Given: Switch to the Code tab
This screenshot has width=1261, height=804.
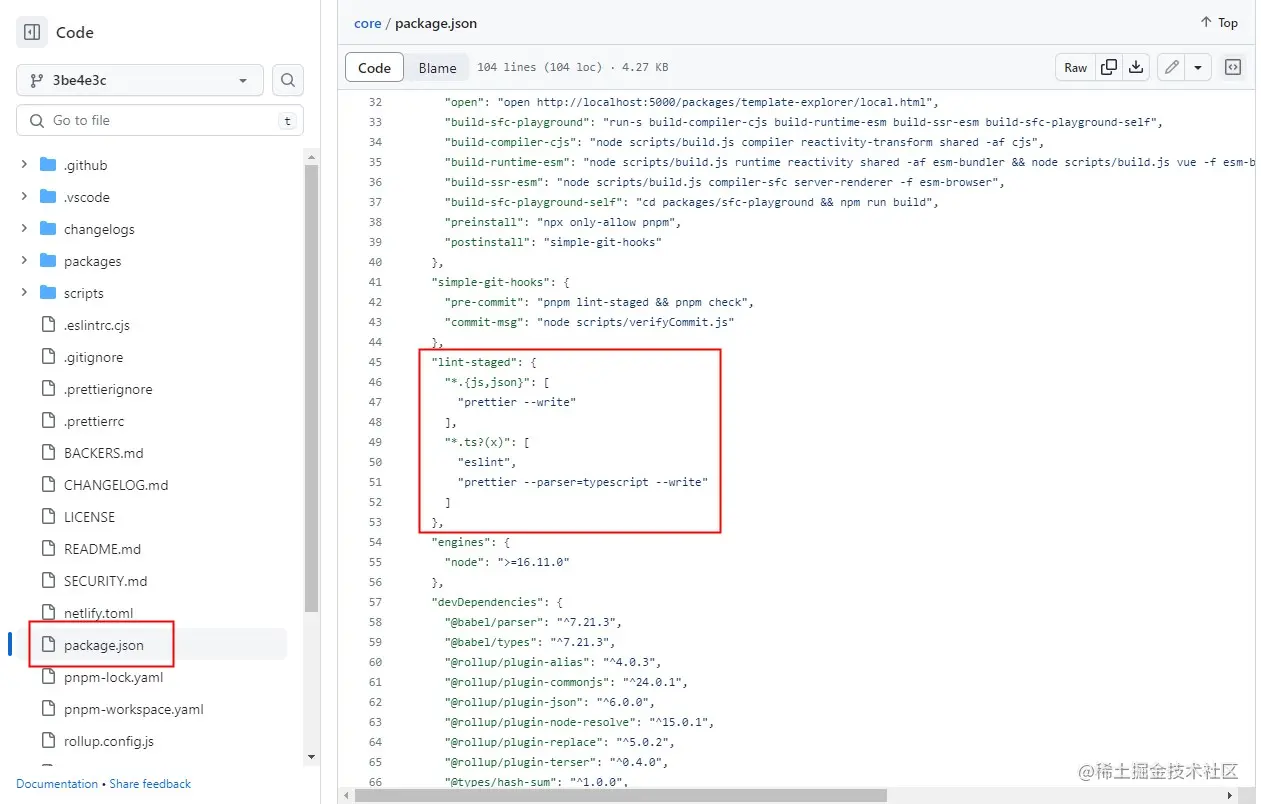Looking at the screenshot, I should (x=374, y=67).
